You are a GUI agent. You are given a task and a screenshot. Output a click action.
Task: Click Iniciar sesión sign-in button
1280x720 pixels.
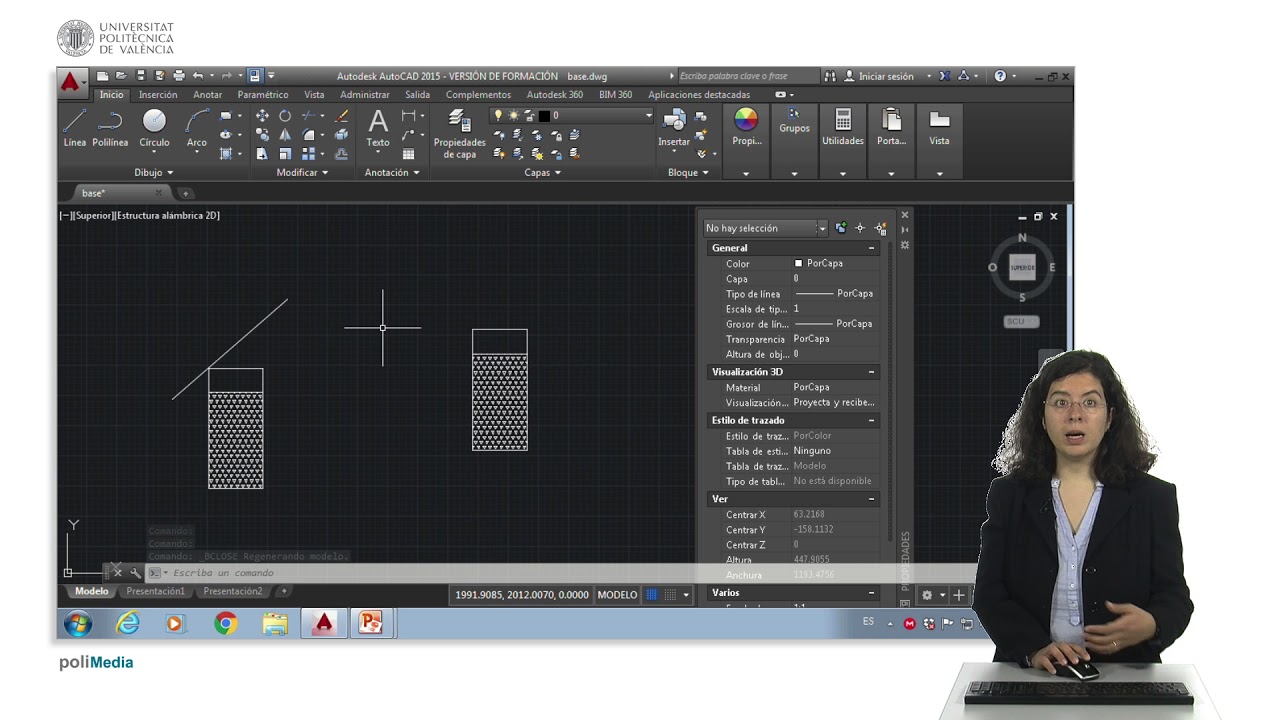click(x=879, y=76)
